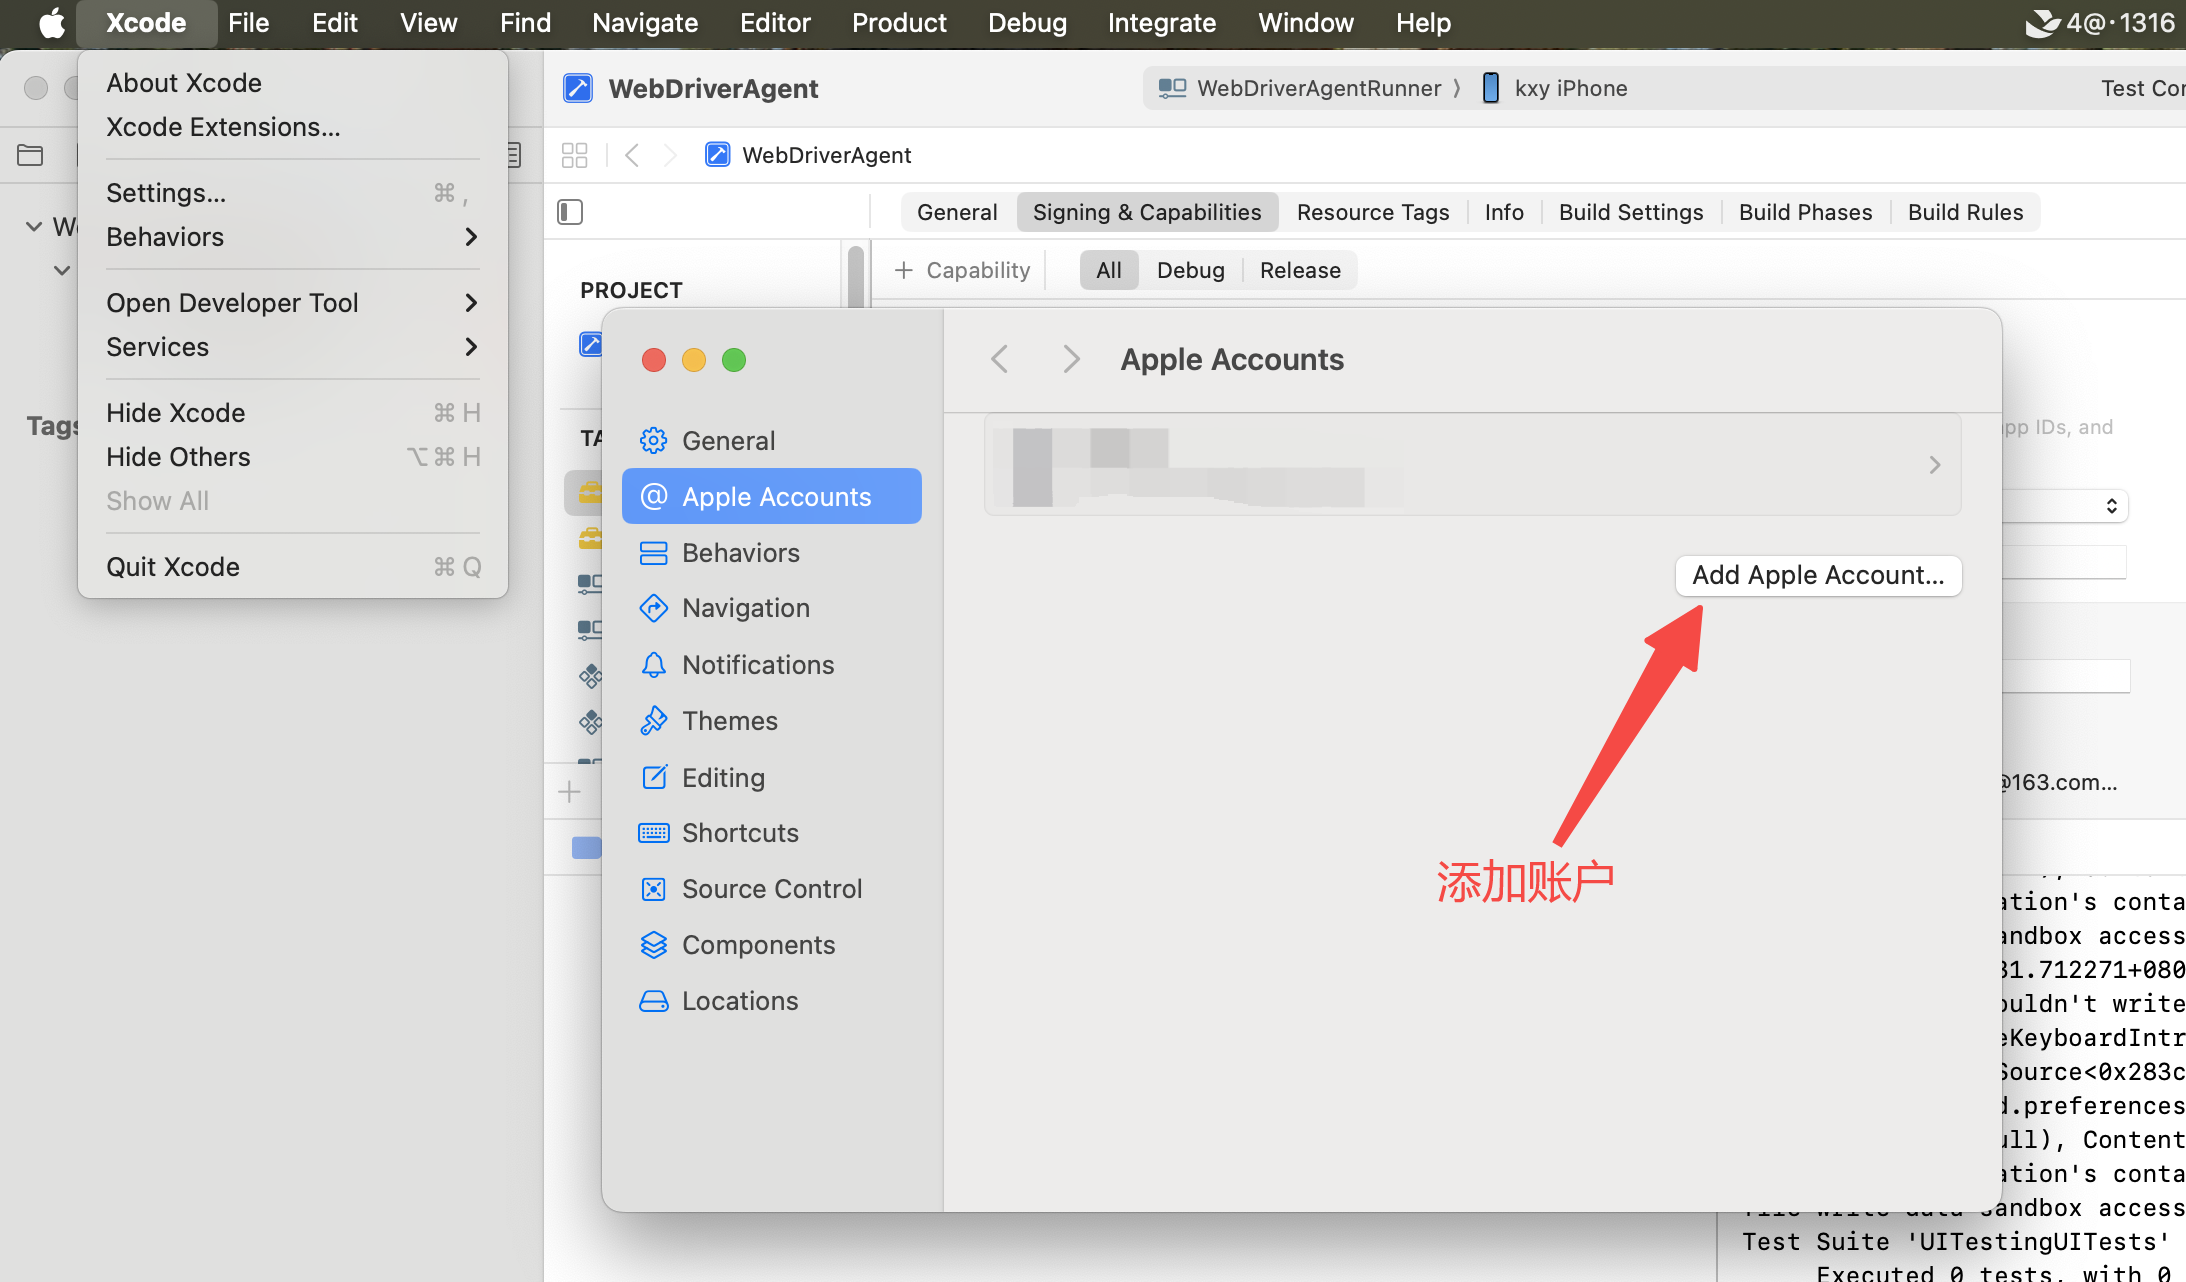Toggle the project navigator sidebar icon

click(570, 212)
